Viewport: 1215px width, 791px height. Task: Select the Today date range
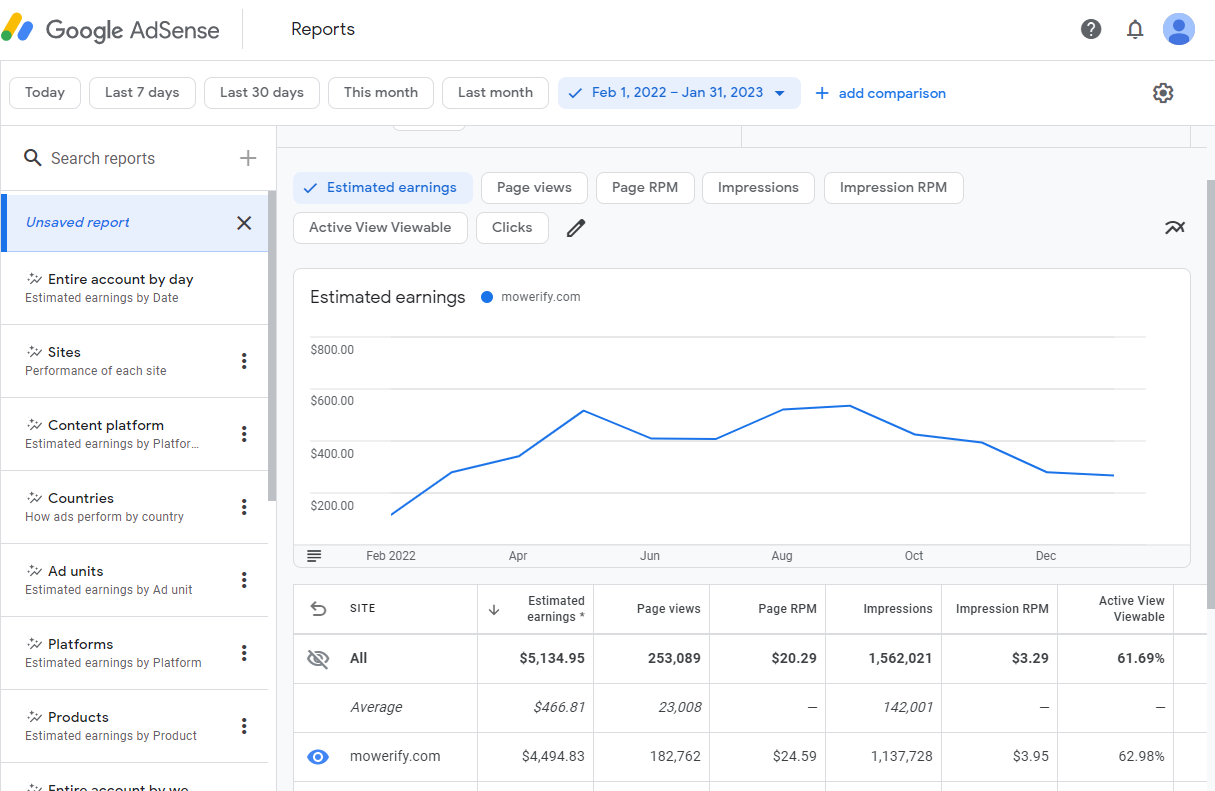[x=45, y=93]
